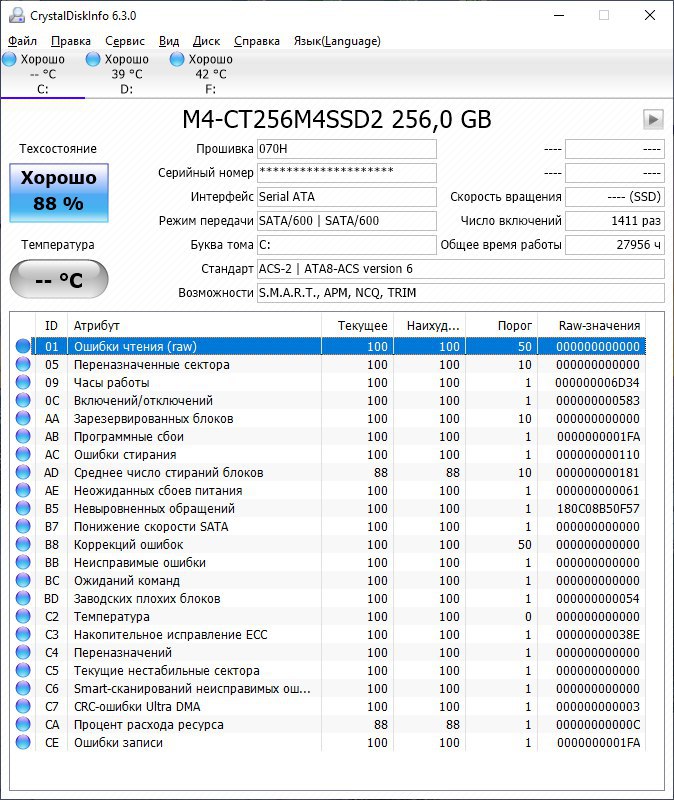Click status orb of Заводских плохих блоков row

(23, 598)
